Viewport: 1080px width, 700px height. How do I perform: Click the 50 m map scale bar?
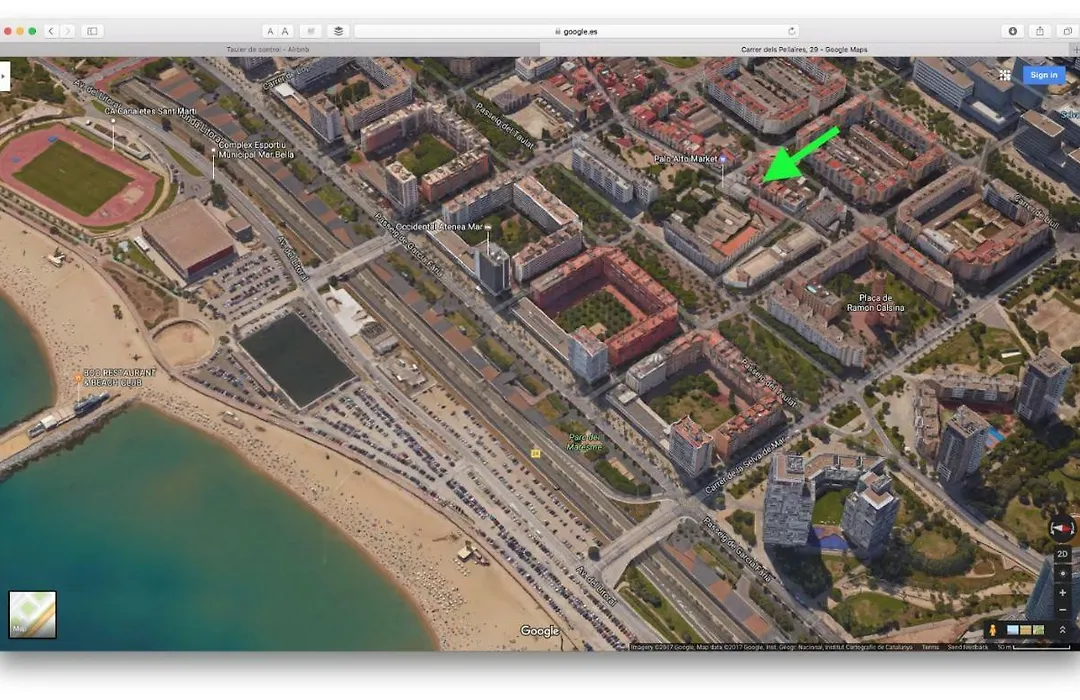(x=1033, y=647)
